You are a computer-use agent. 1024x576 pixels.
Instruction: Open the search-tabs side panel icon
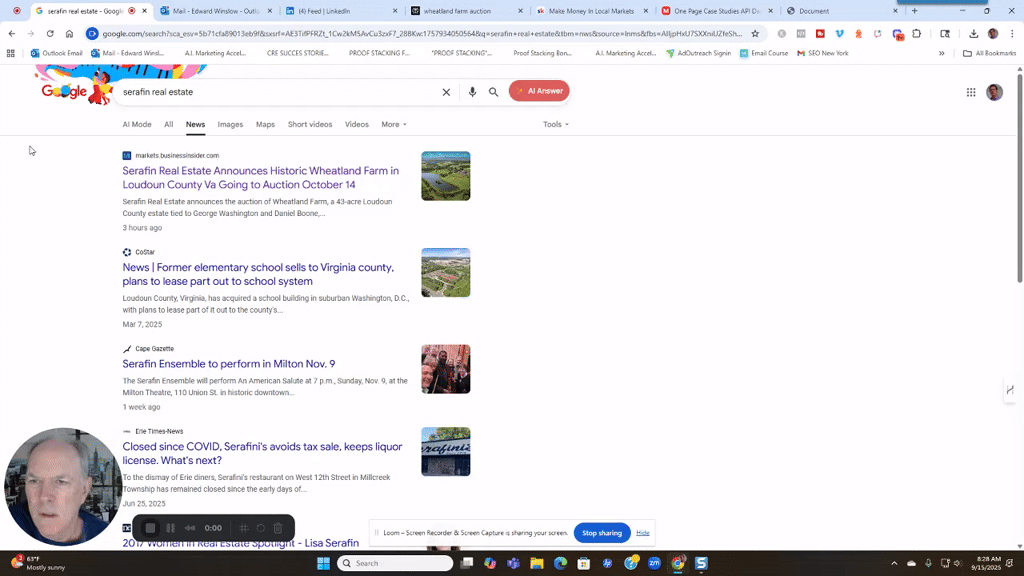945,33
